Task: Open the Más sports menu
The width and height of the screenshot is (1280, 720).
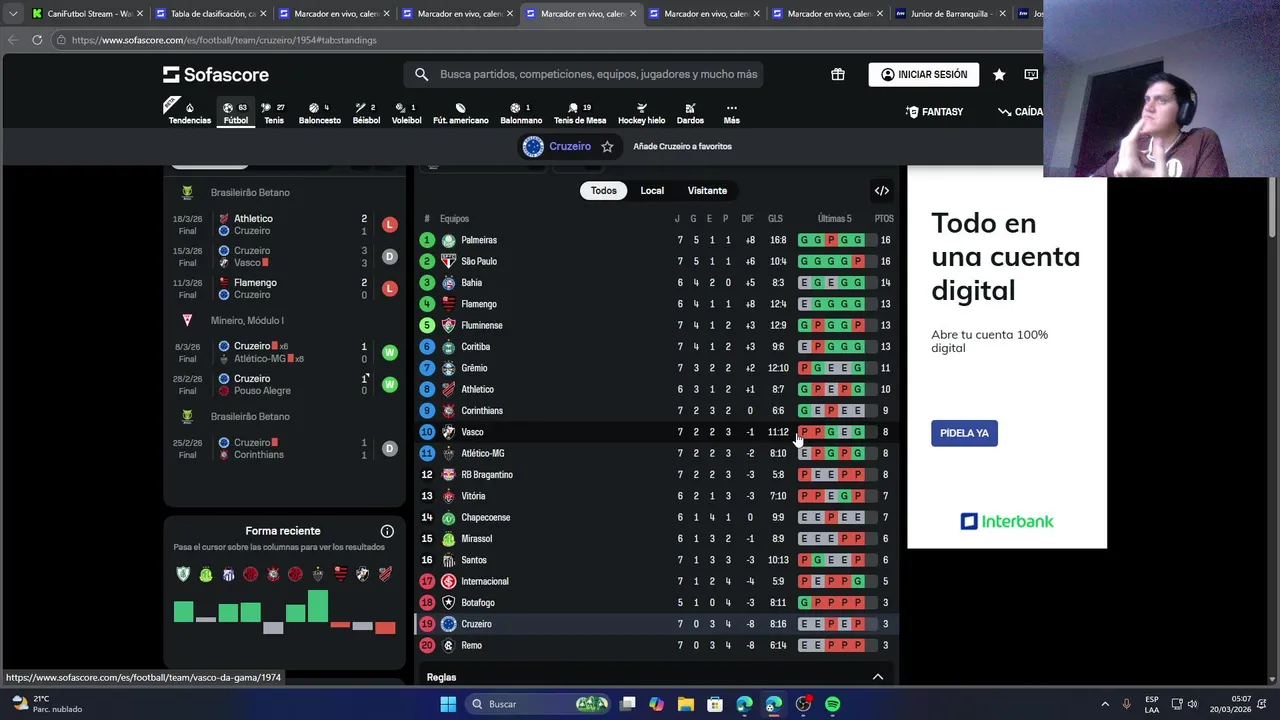Action: coord(732,113)
